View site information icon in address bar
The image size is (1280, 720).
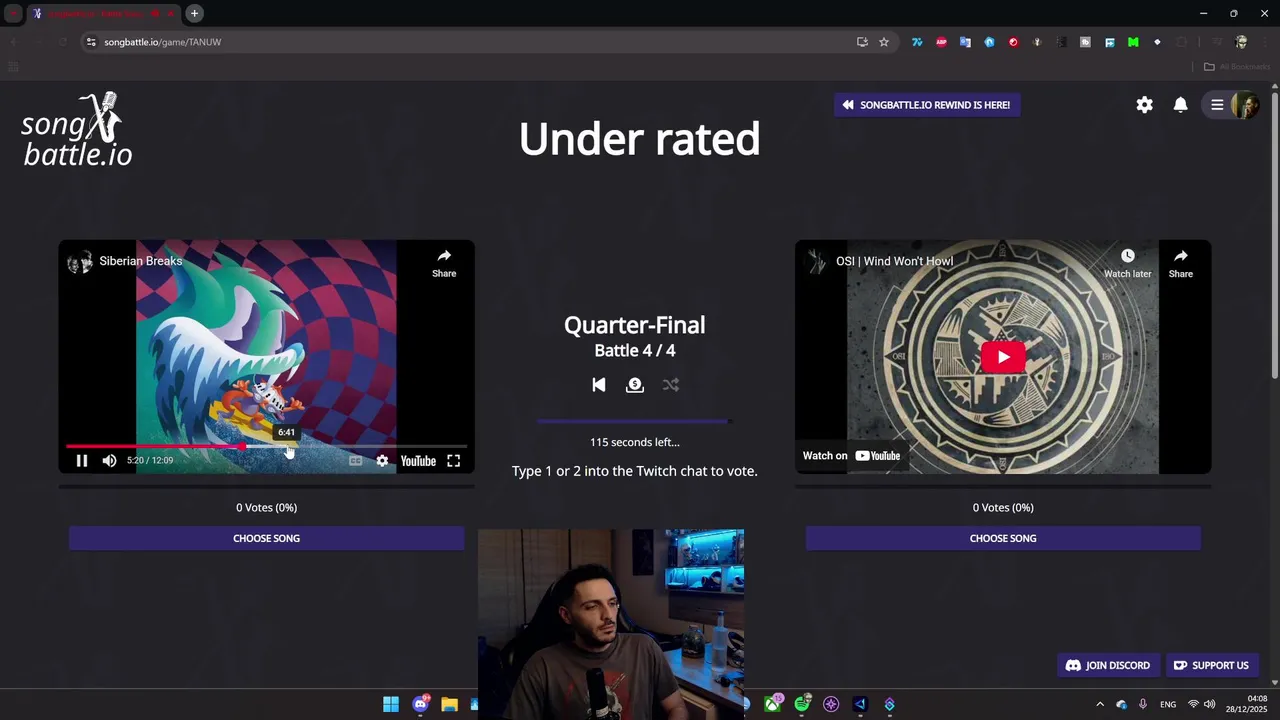[x=91, y=42]
